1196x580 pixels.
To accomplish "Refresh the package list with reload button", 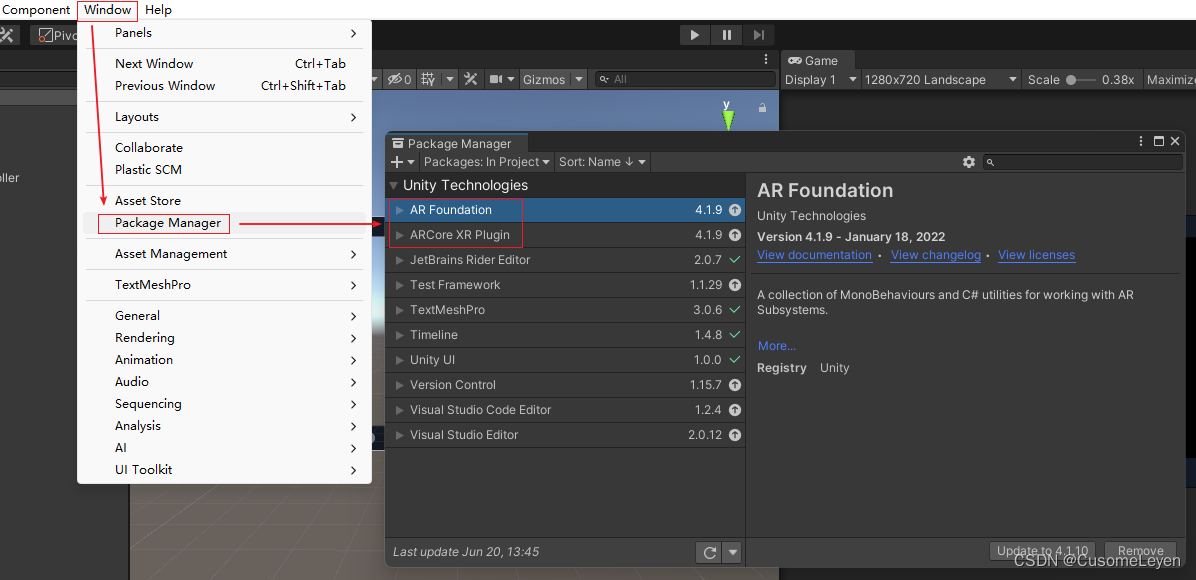I will pyautogui.click(x=709, y=552).
